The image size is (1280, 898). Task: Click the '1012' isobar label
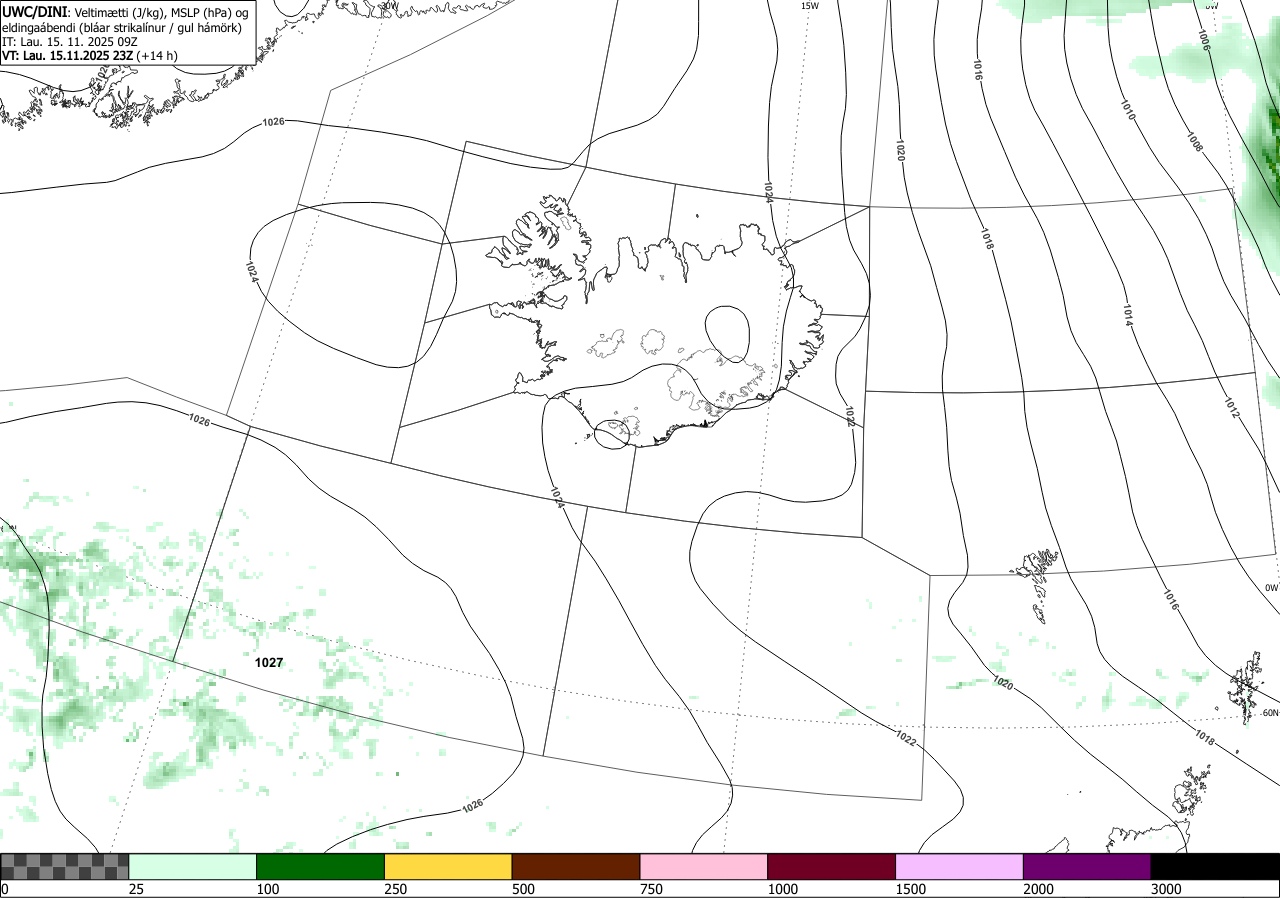tap(1231, 407)
